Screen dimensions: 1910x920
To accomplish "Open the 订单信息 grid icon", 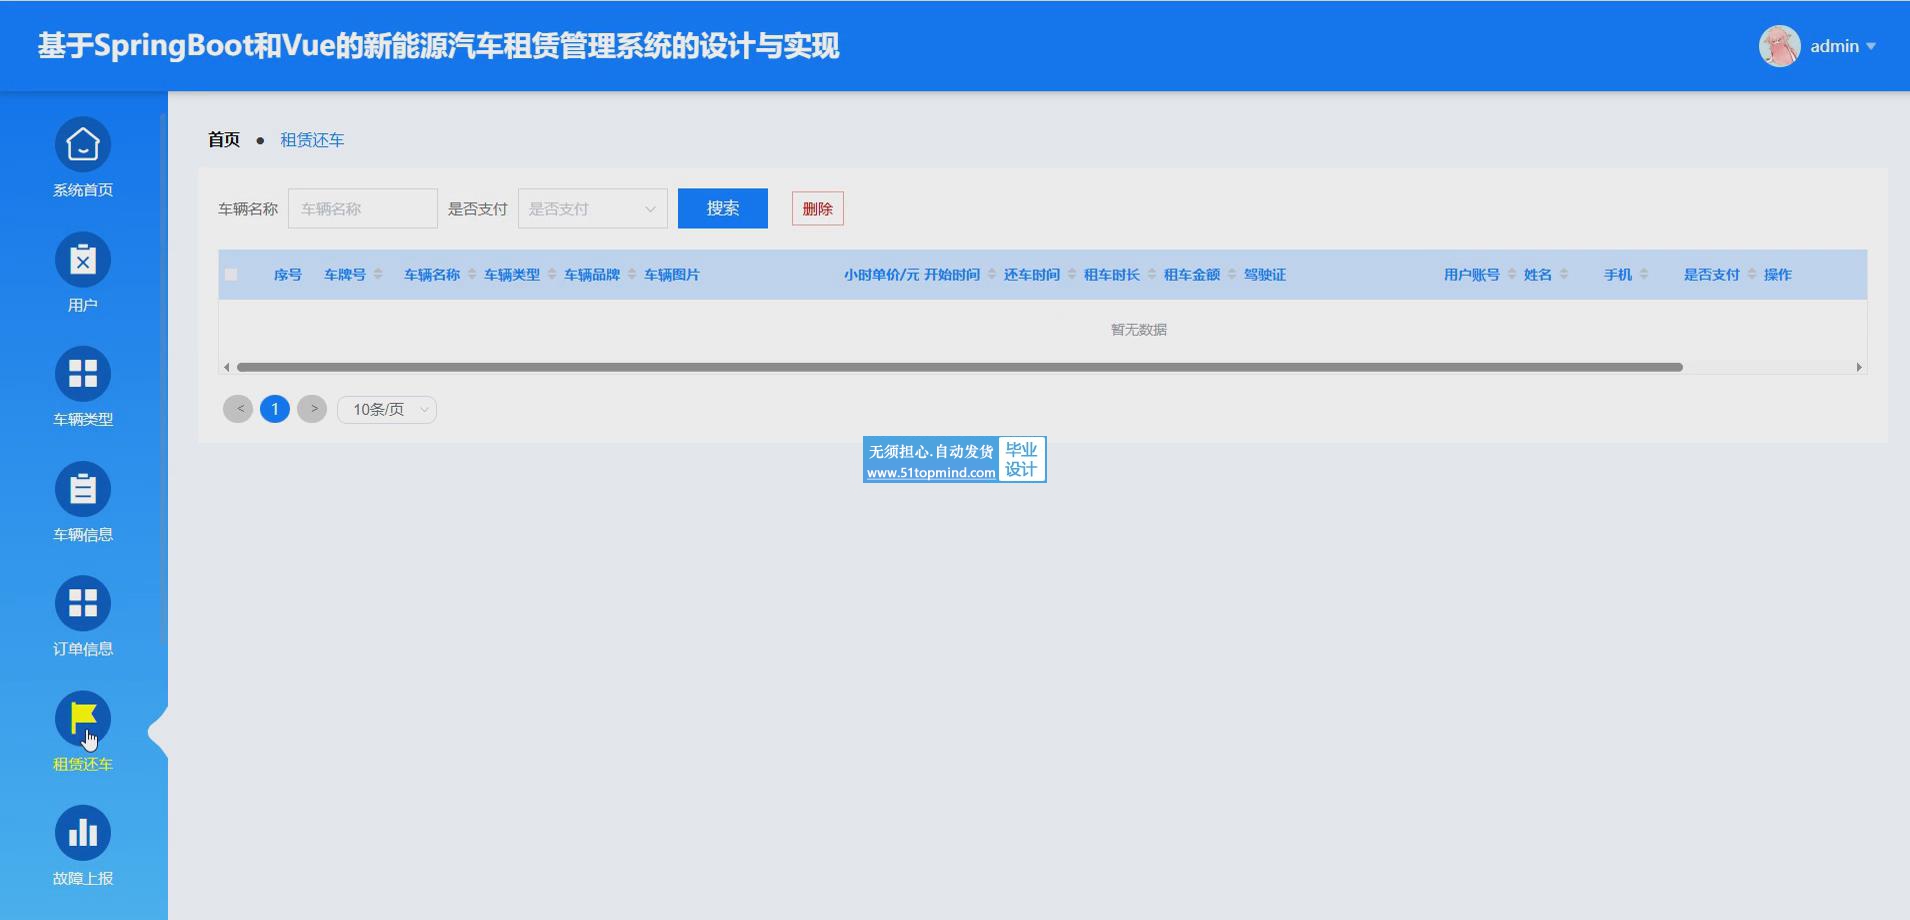I will [83, 603].
